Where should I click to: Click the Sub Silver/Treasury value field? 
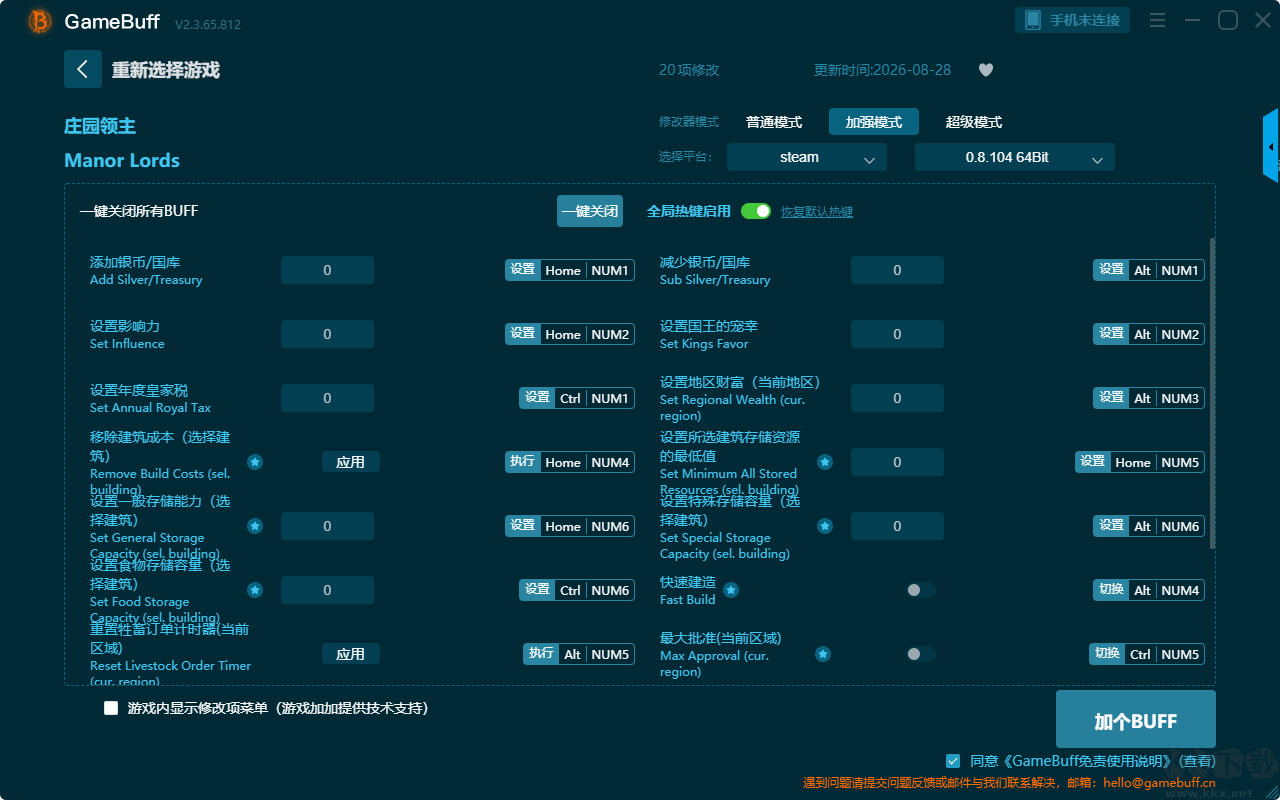(897, 270)
